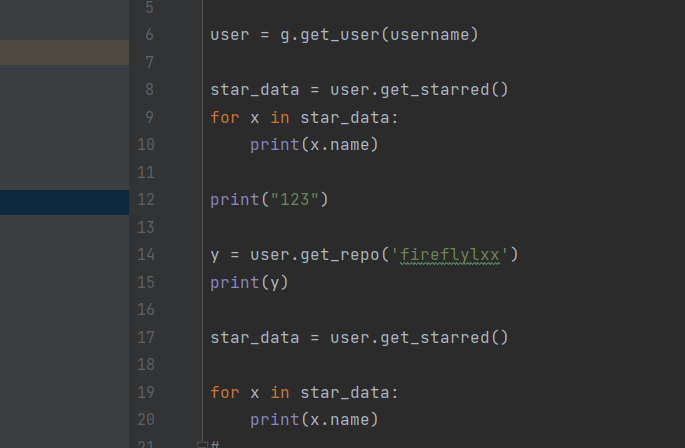Select the dark blue highlighted row in the side panel
The height and width of the screenshot is (448, 685).
tap(64, 202)
